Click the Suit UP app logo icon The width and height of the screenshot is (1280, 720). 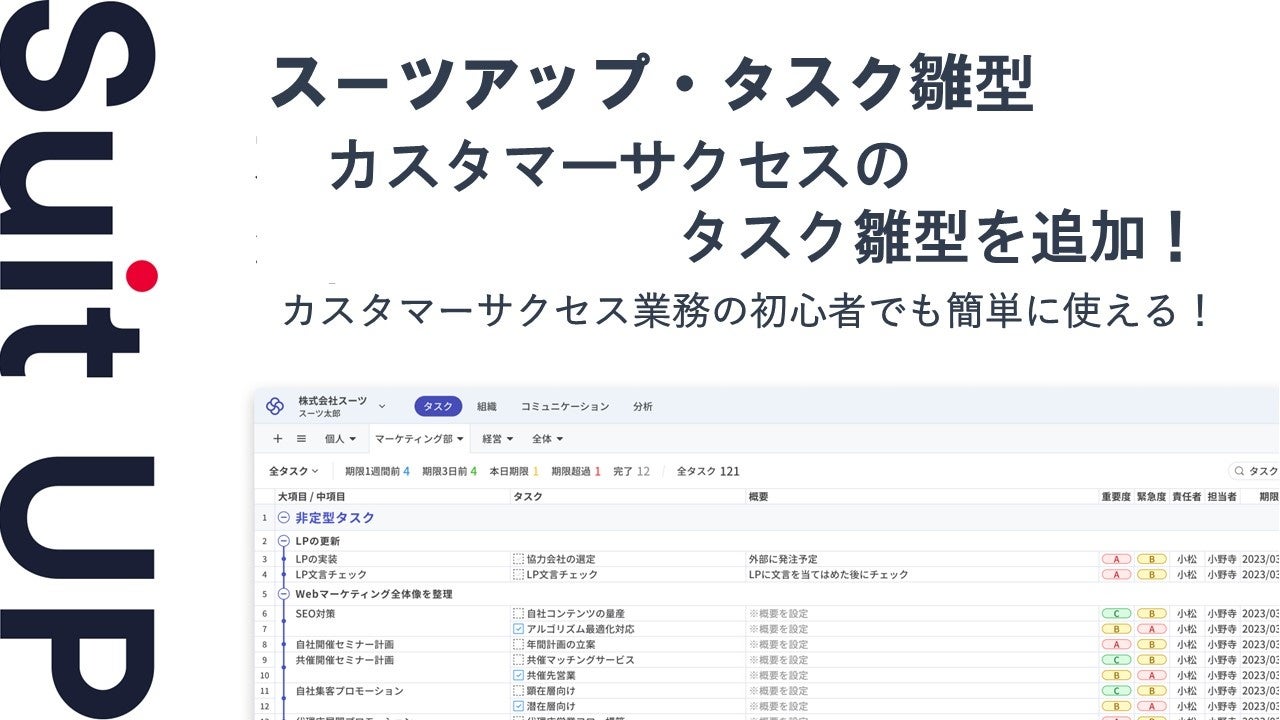(275, 406)
